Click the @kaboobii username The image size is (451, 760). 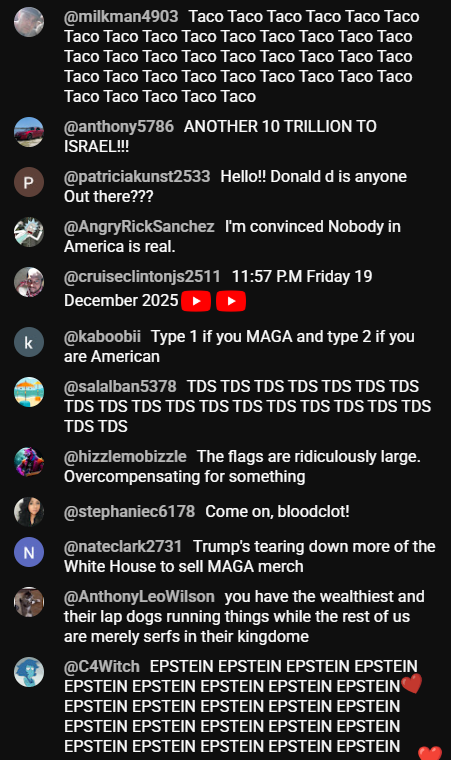tap(102, 336)
